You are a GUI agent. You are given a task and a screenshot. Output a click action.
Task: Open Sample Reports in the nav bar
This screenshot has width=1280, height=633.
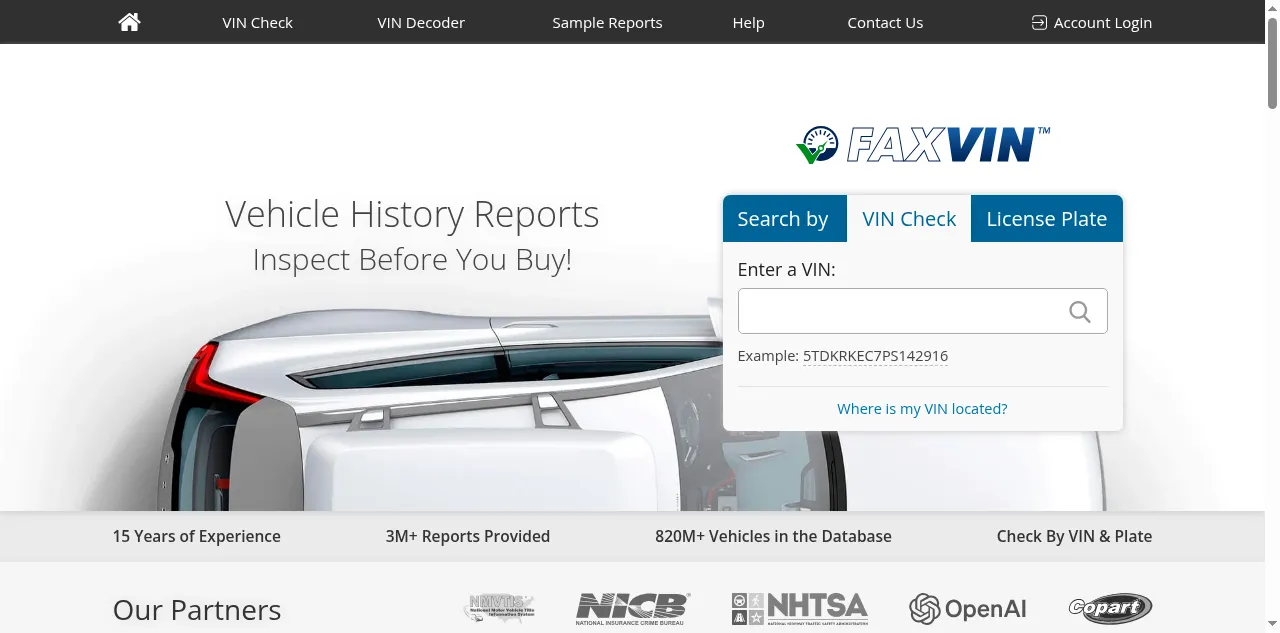pos(607,22)
